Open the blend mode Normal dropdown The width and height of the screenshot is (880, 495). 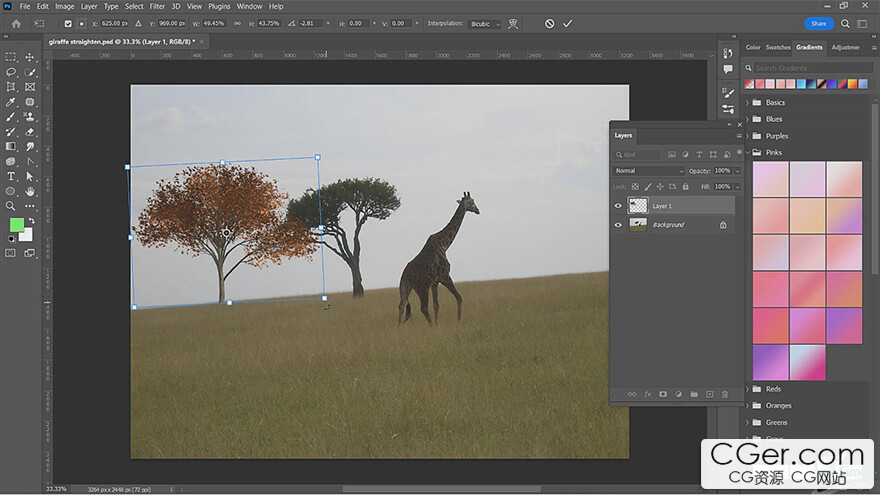click(649, 171)
